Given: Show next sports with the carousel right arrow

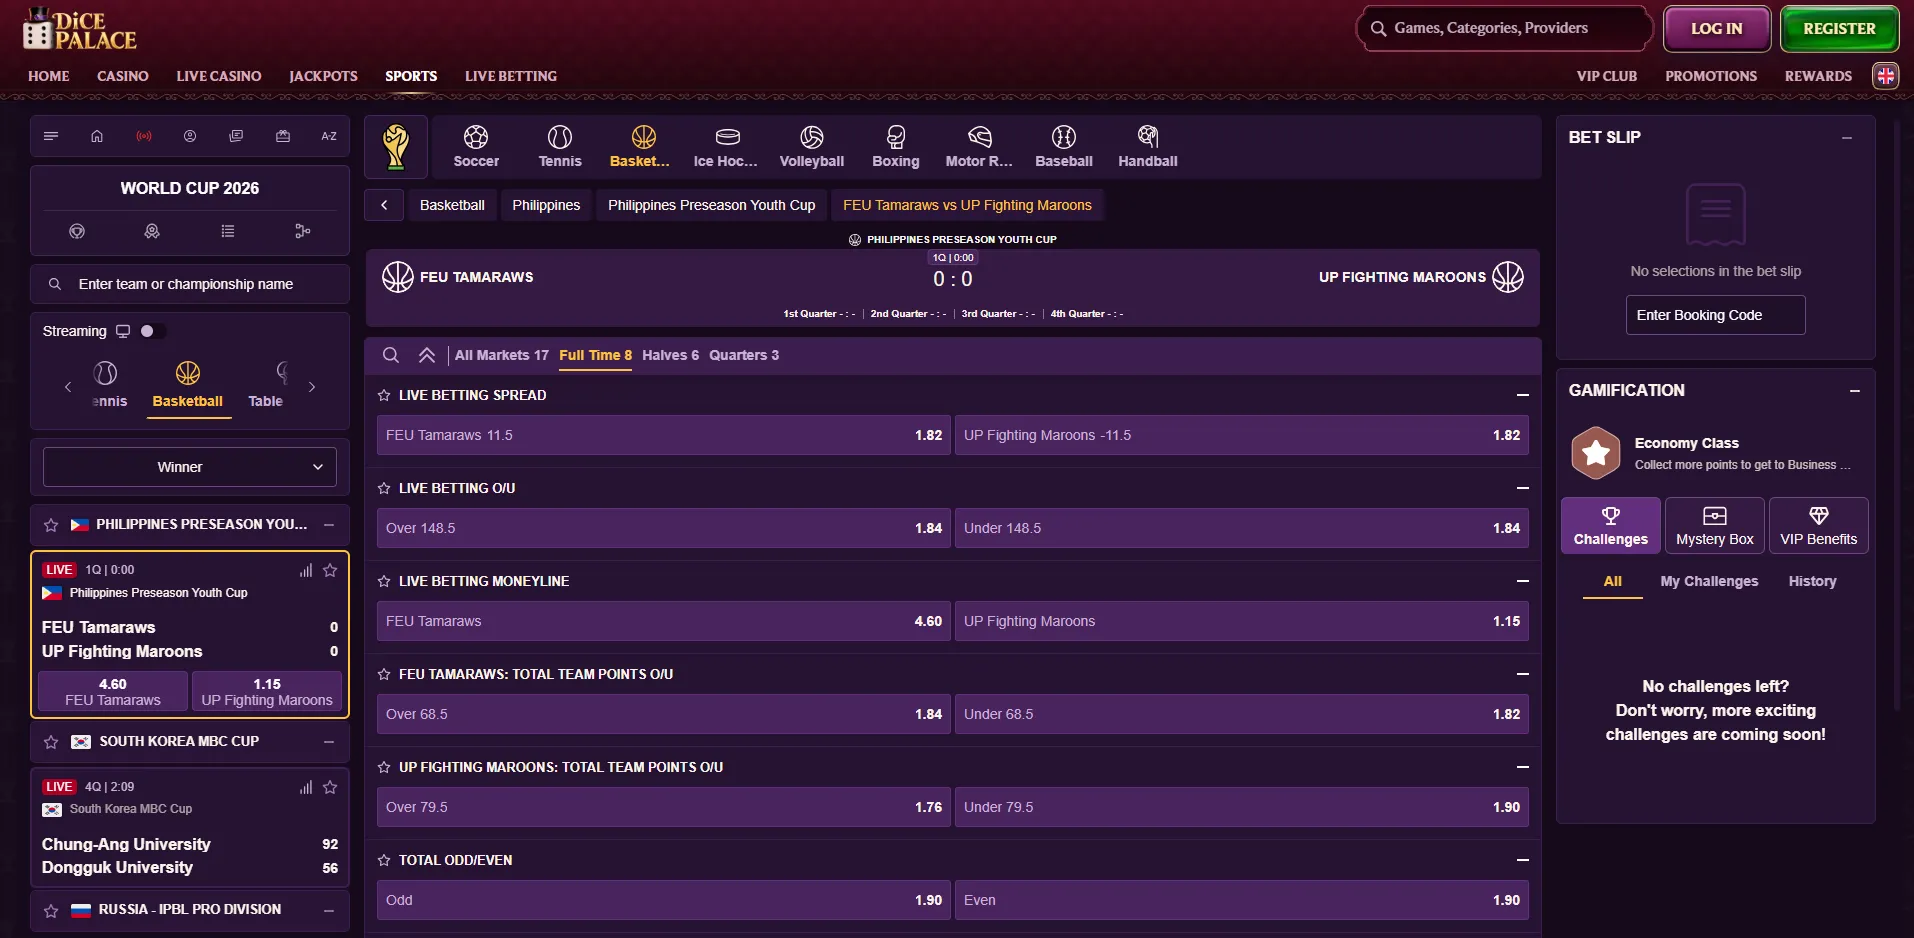Looking at the screenshot, I should (312, 387).
